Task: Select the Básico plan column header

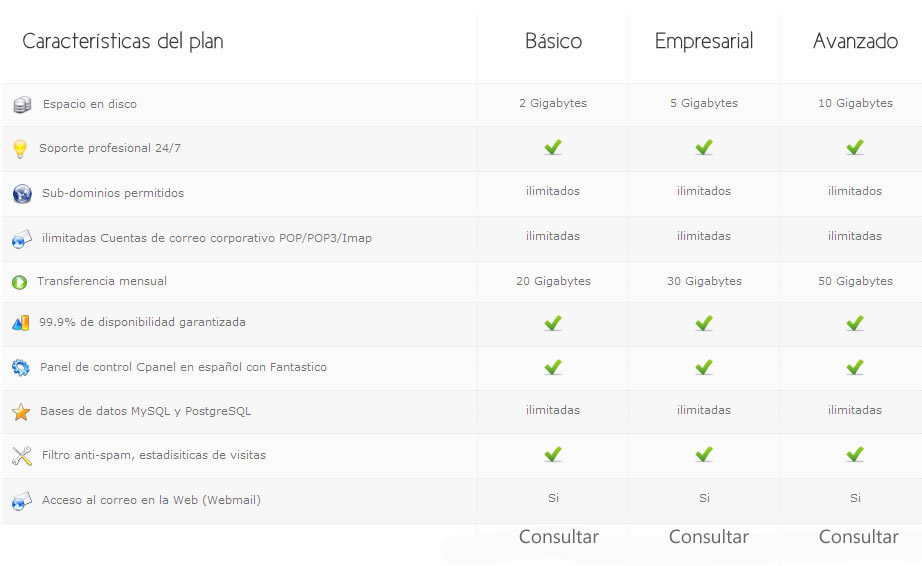Action: click(x=553, y=42)
